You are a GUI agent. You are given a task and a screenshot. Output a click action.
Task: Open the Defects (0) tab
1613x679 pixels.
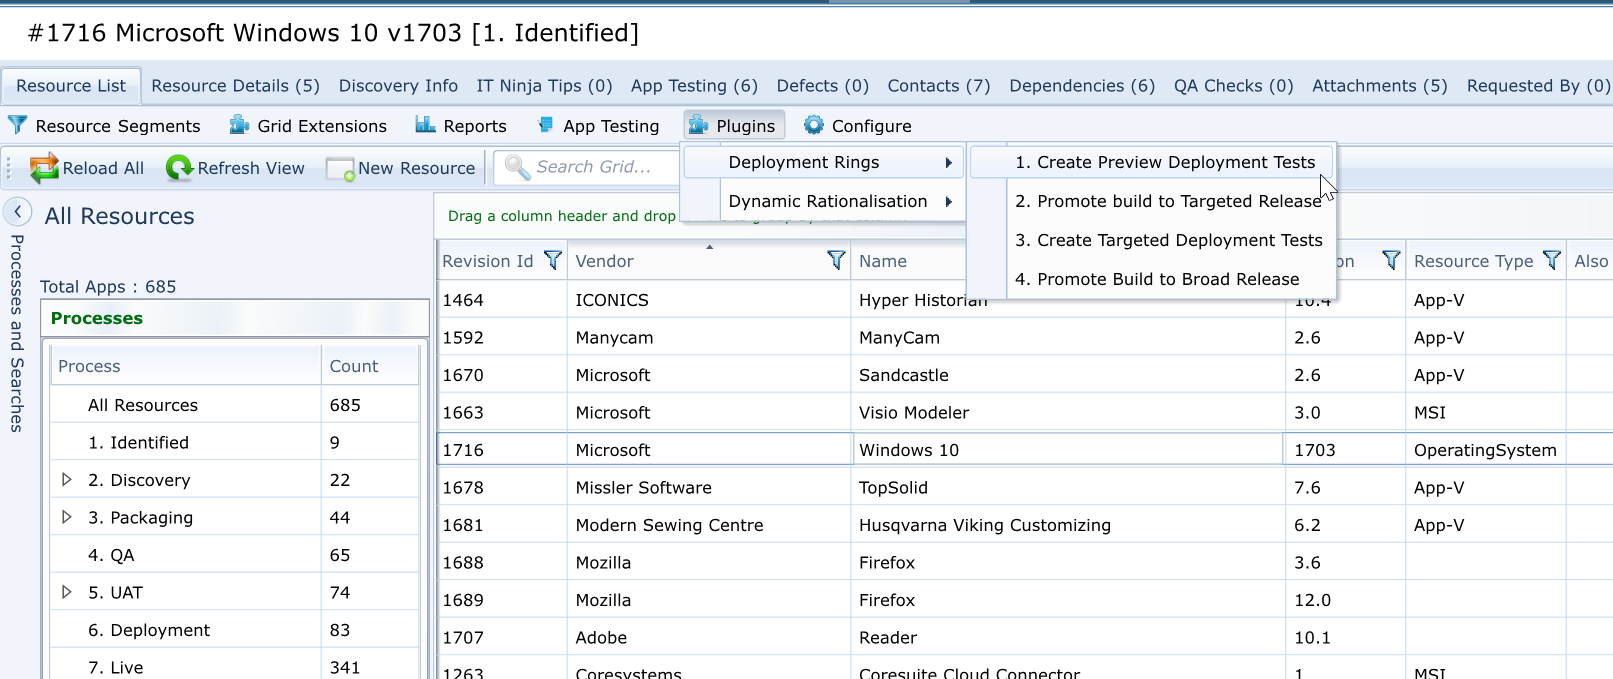(822, 86)
